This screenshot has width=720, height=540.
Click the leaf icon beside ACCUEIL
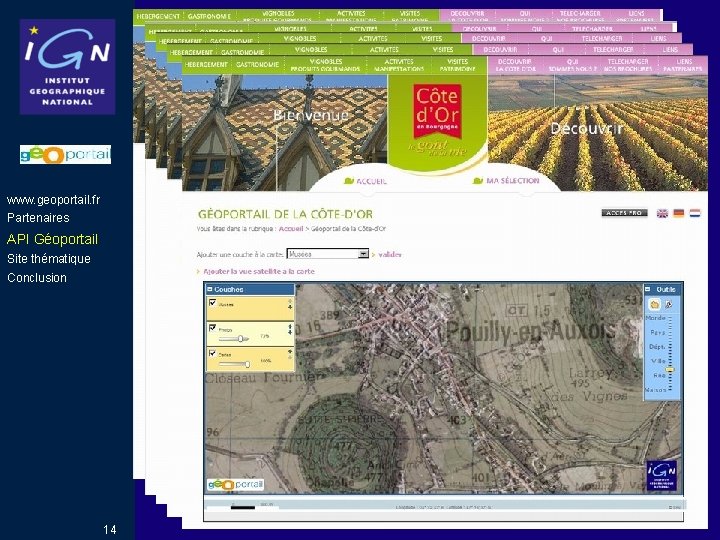tap(349, 181)
